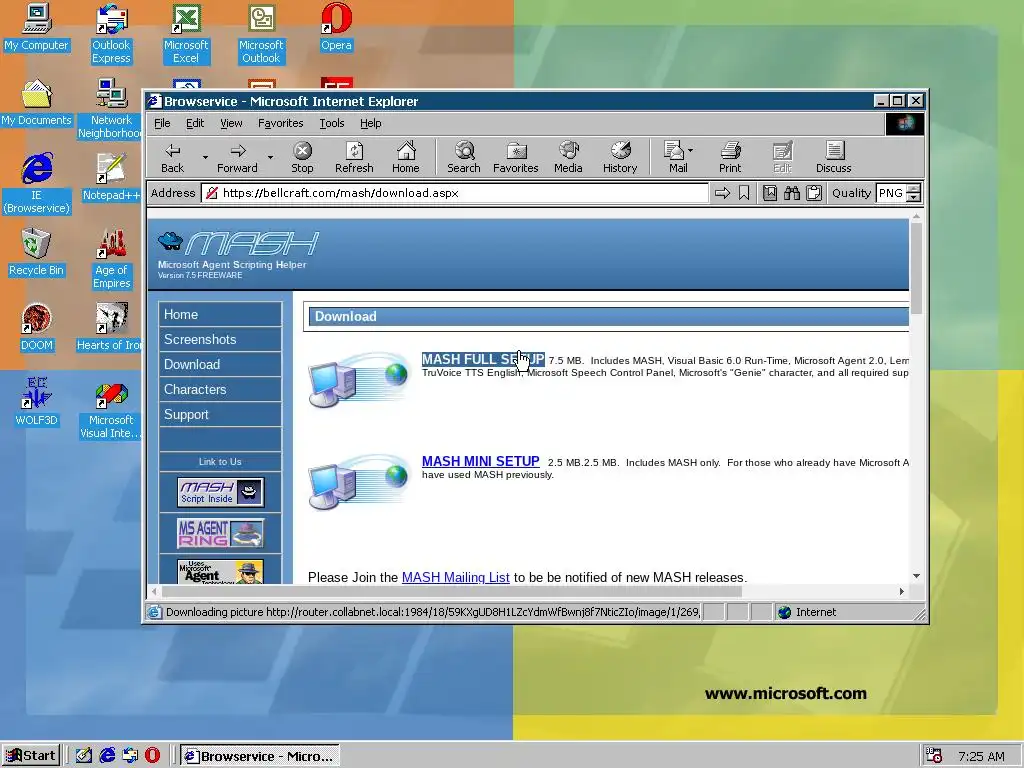
Task: Click the Quality PNG field
Action: pos(891,193)
